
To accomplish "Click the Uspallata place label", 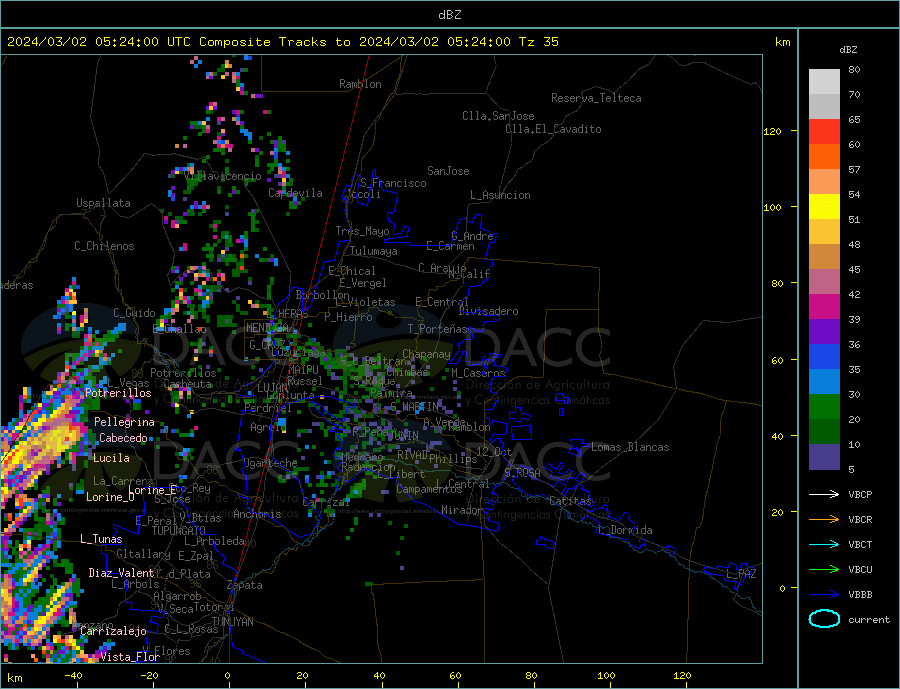I will point(103,203).
